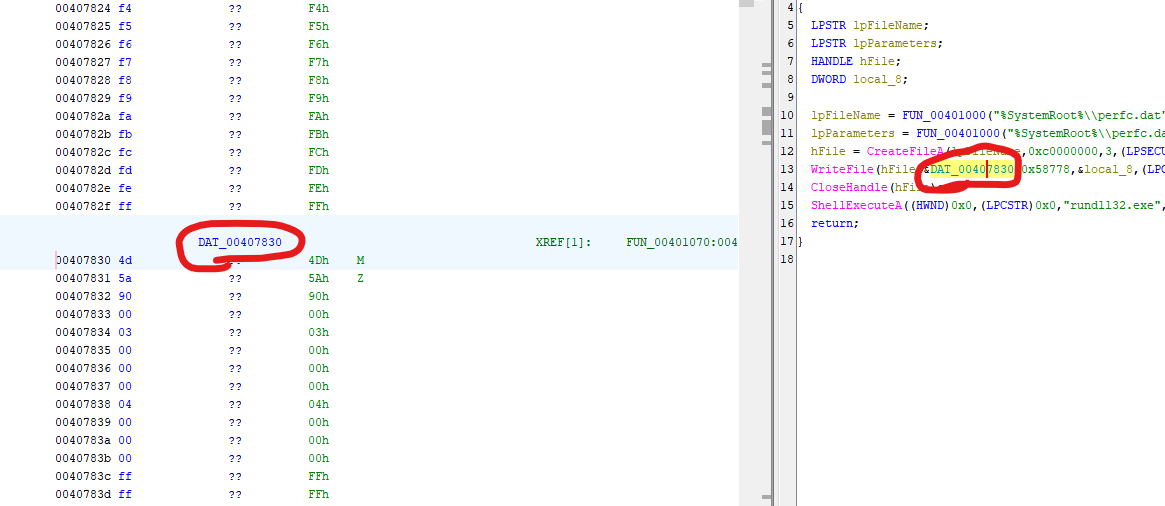Click the FFh value at address 0040782f
The width and height of the screenshot is (1165, 506).
318,206
